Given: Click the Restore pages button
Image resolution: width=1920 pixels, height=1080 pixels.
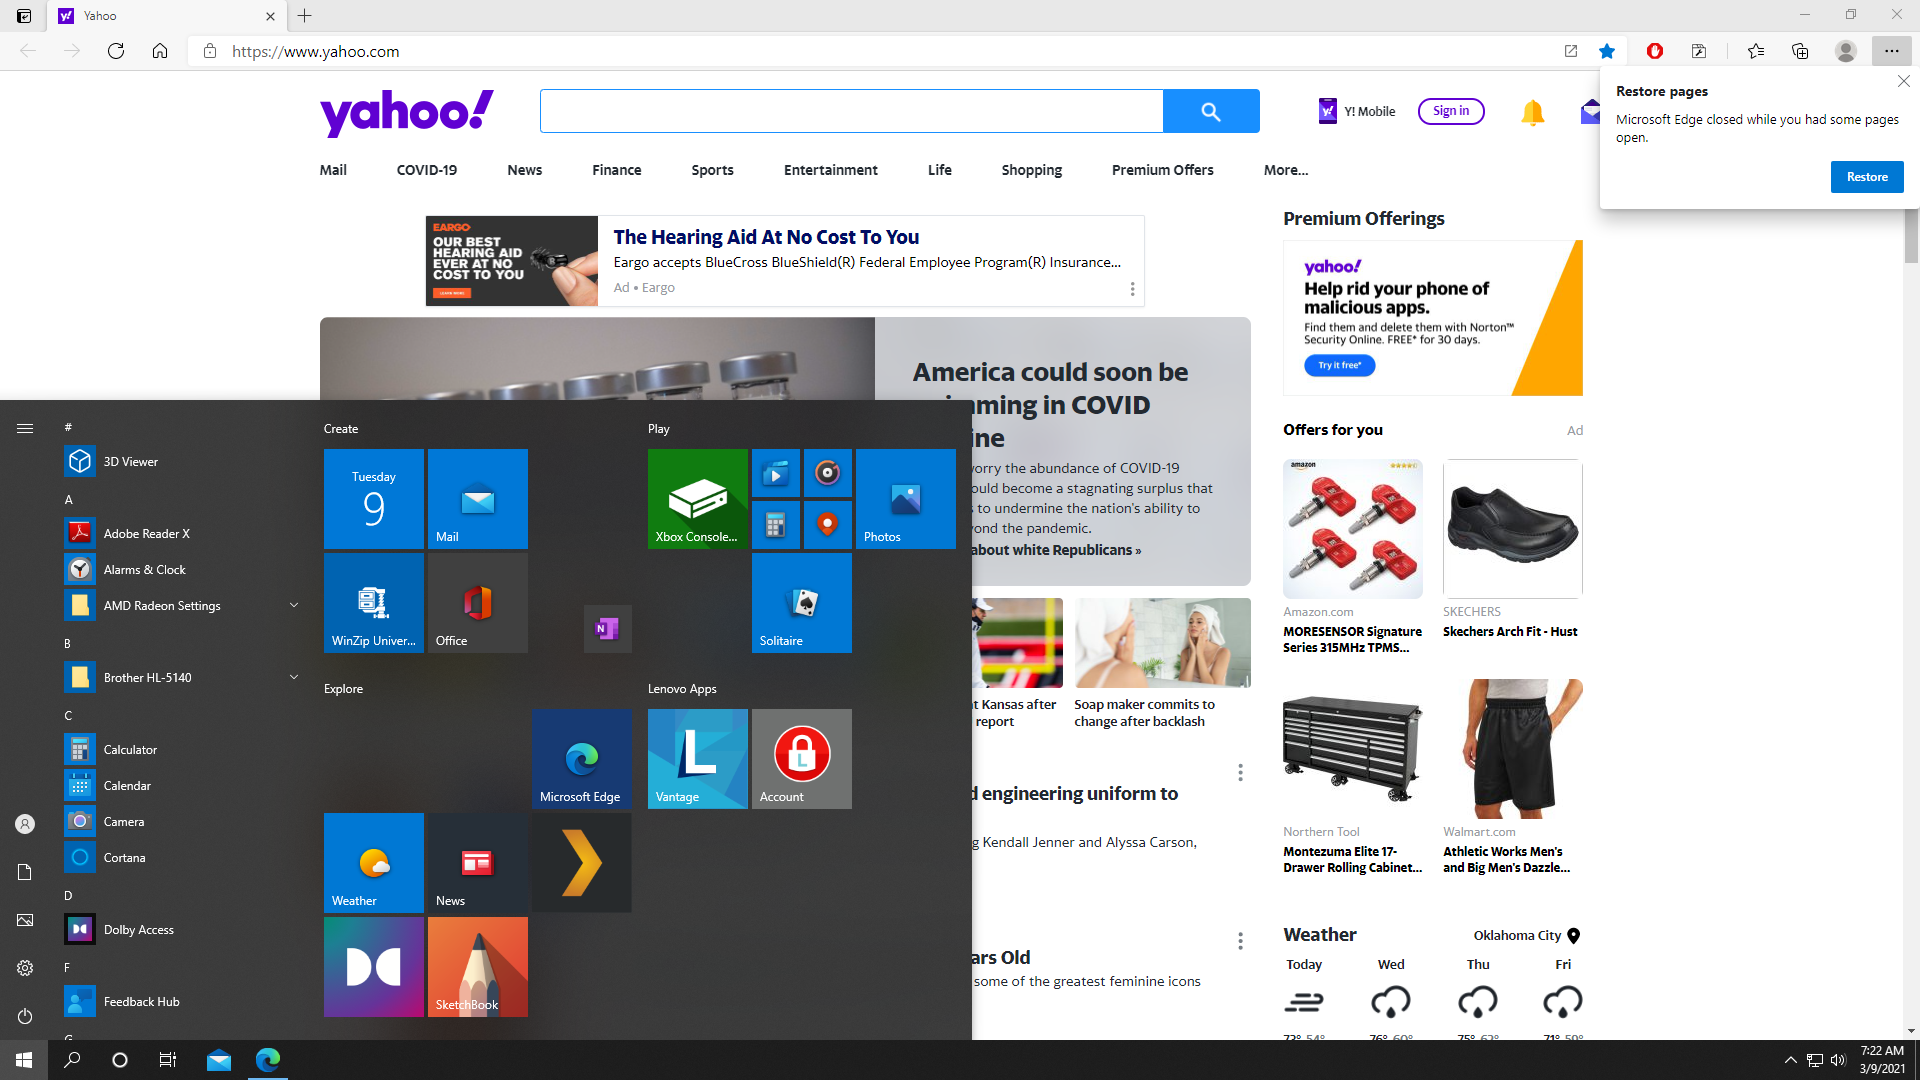Looking at the screenshot, I should (x=1866, y=177).
